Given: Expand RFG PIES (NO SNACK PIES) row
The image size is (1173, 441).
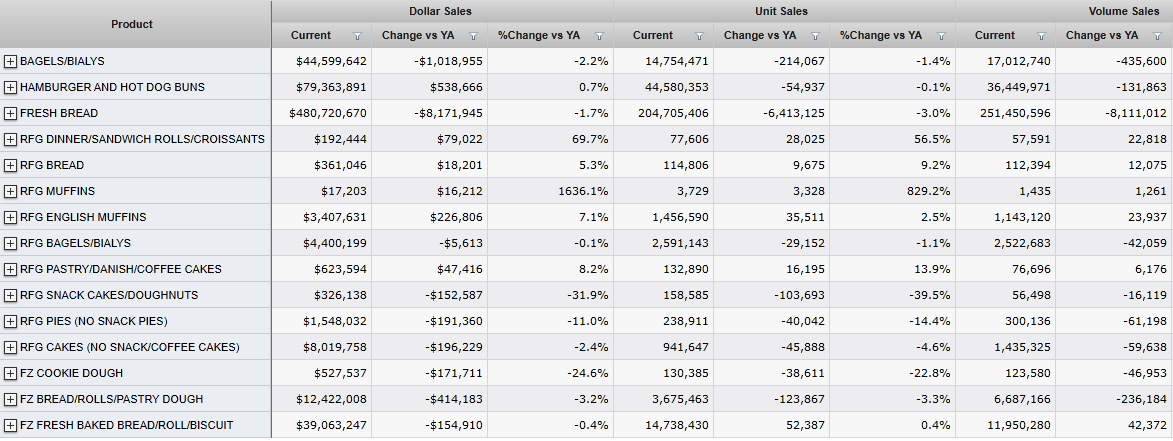Looking at the screenshot, I should pyautogui.click(x=10, y=322).
